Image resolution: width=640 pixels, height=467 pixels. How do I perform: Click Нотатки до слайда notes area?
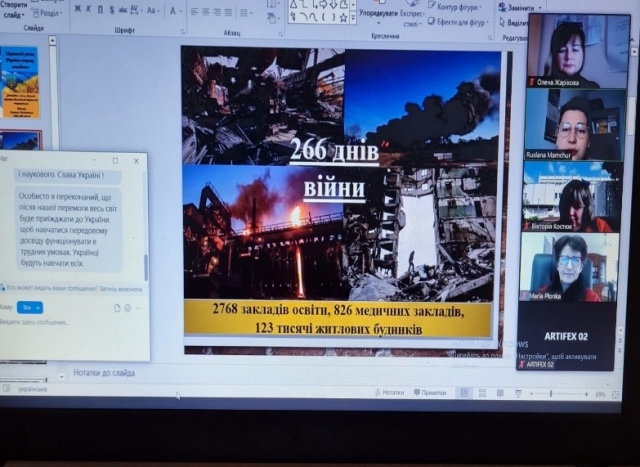click(104, 373)
